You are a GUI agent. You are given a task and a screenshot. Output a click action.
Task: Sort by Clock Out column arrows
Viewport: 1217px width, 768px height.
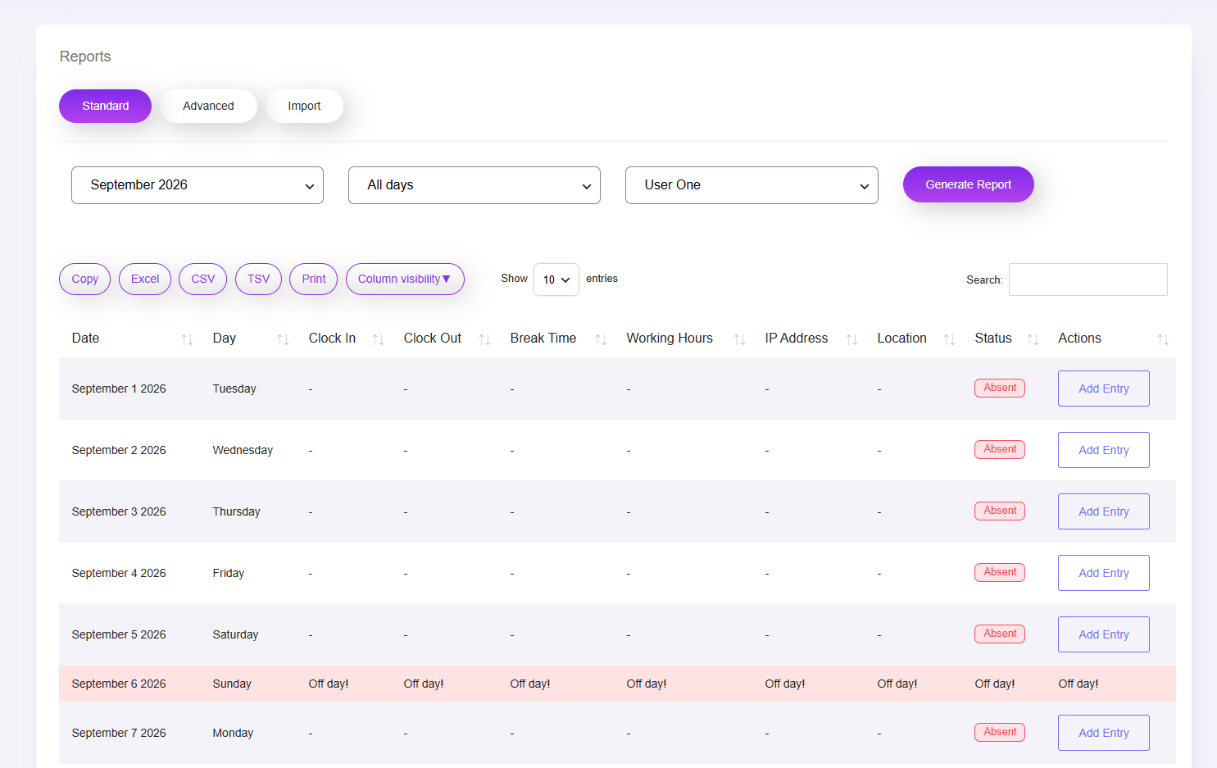484,339
